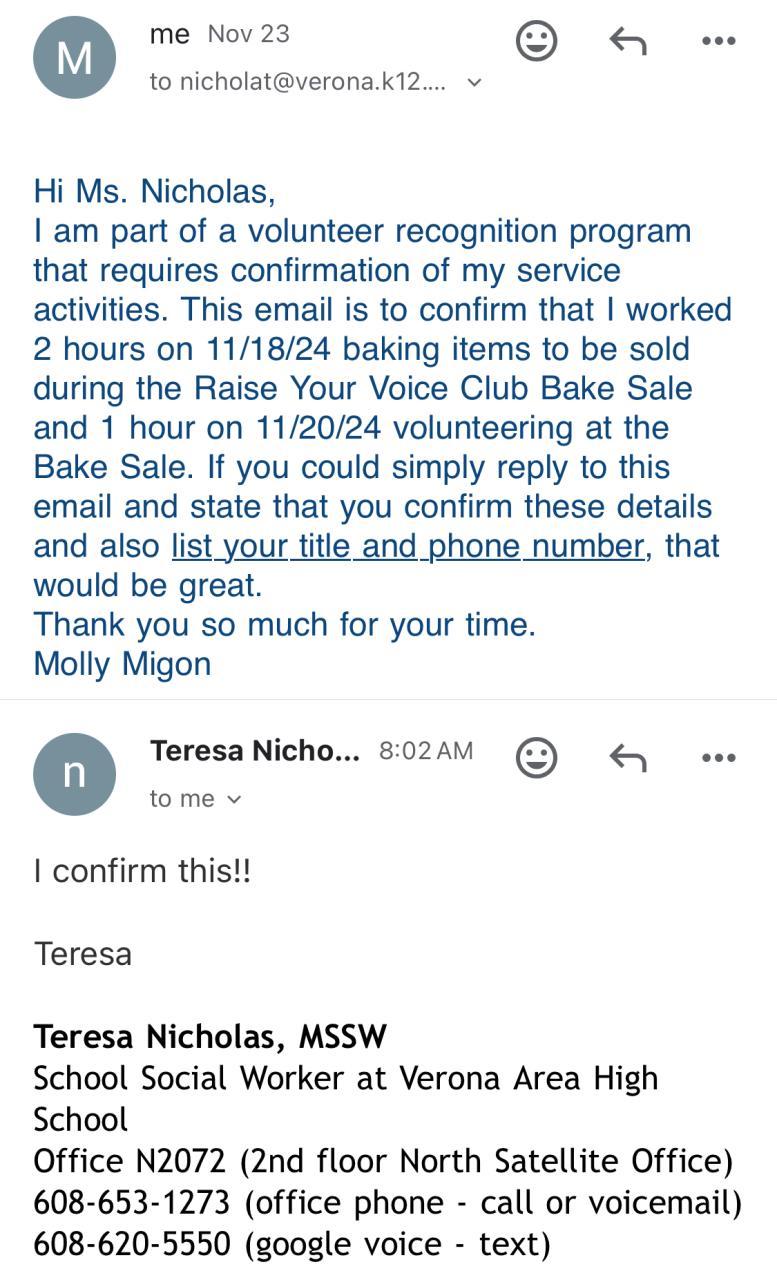
Task: Tap the lowercase "n" avatar for Teresa
Action: pyautogui.click(x=74, y=774)
